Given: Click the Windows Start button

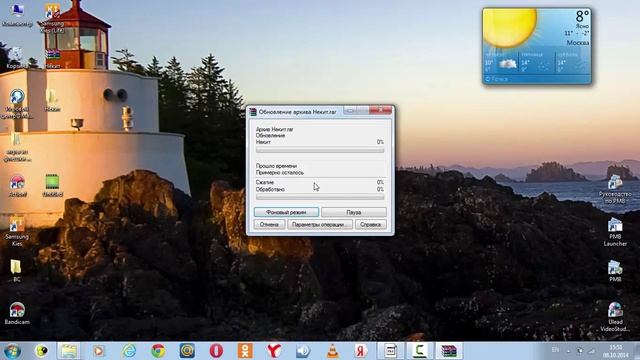Looking at the screenshot, I should click(12, 351).
